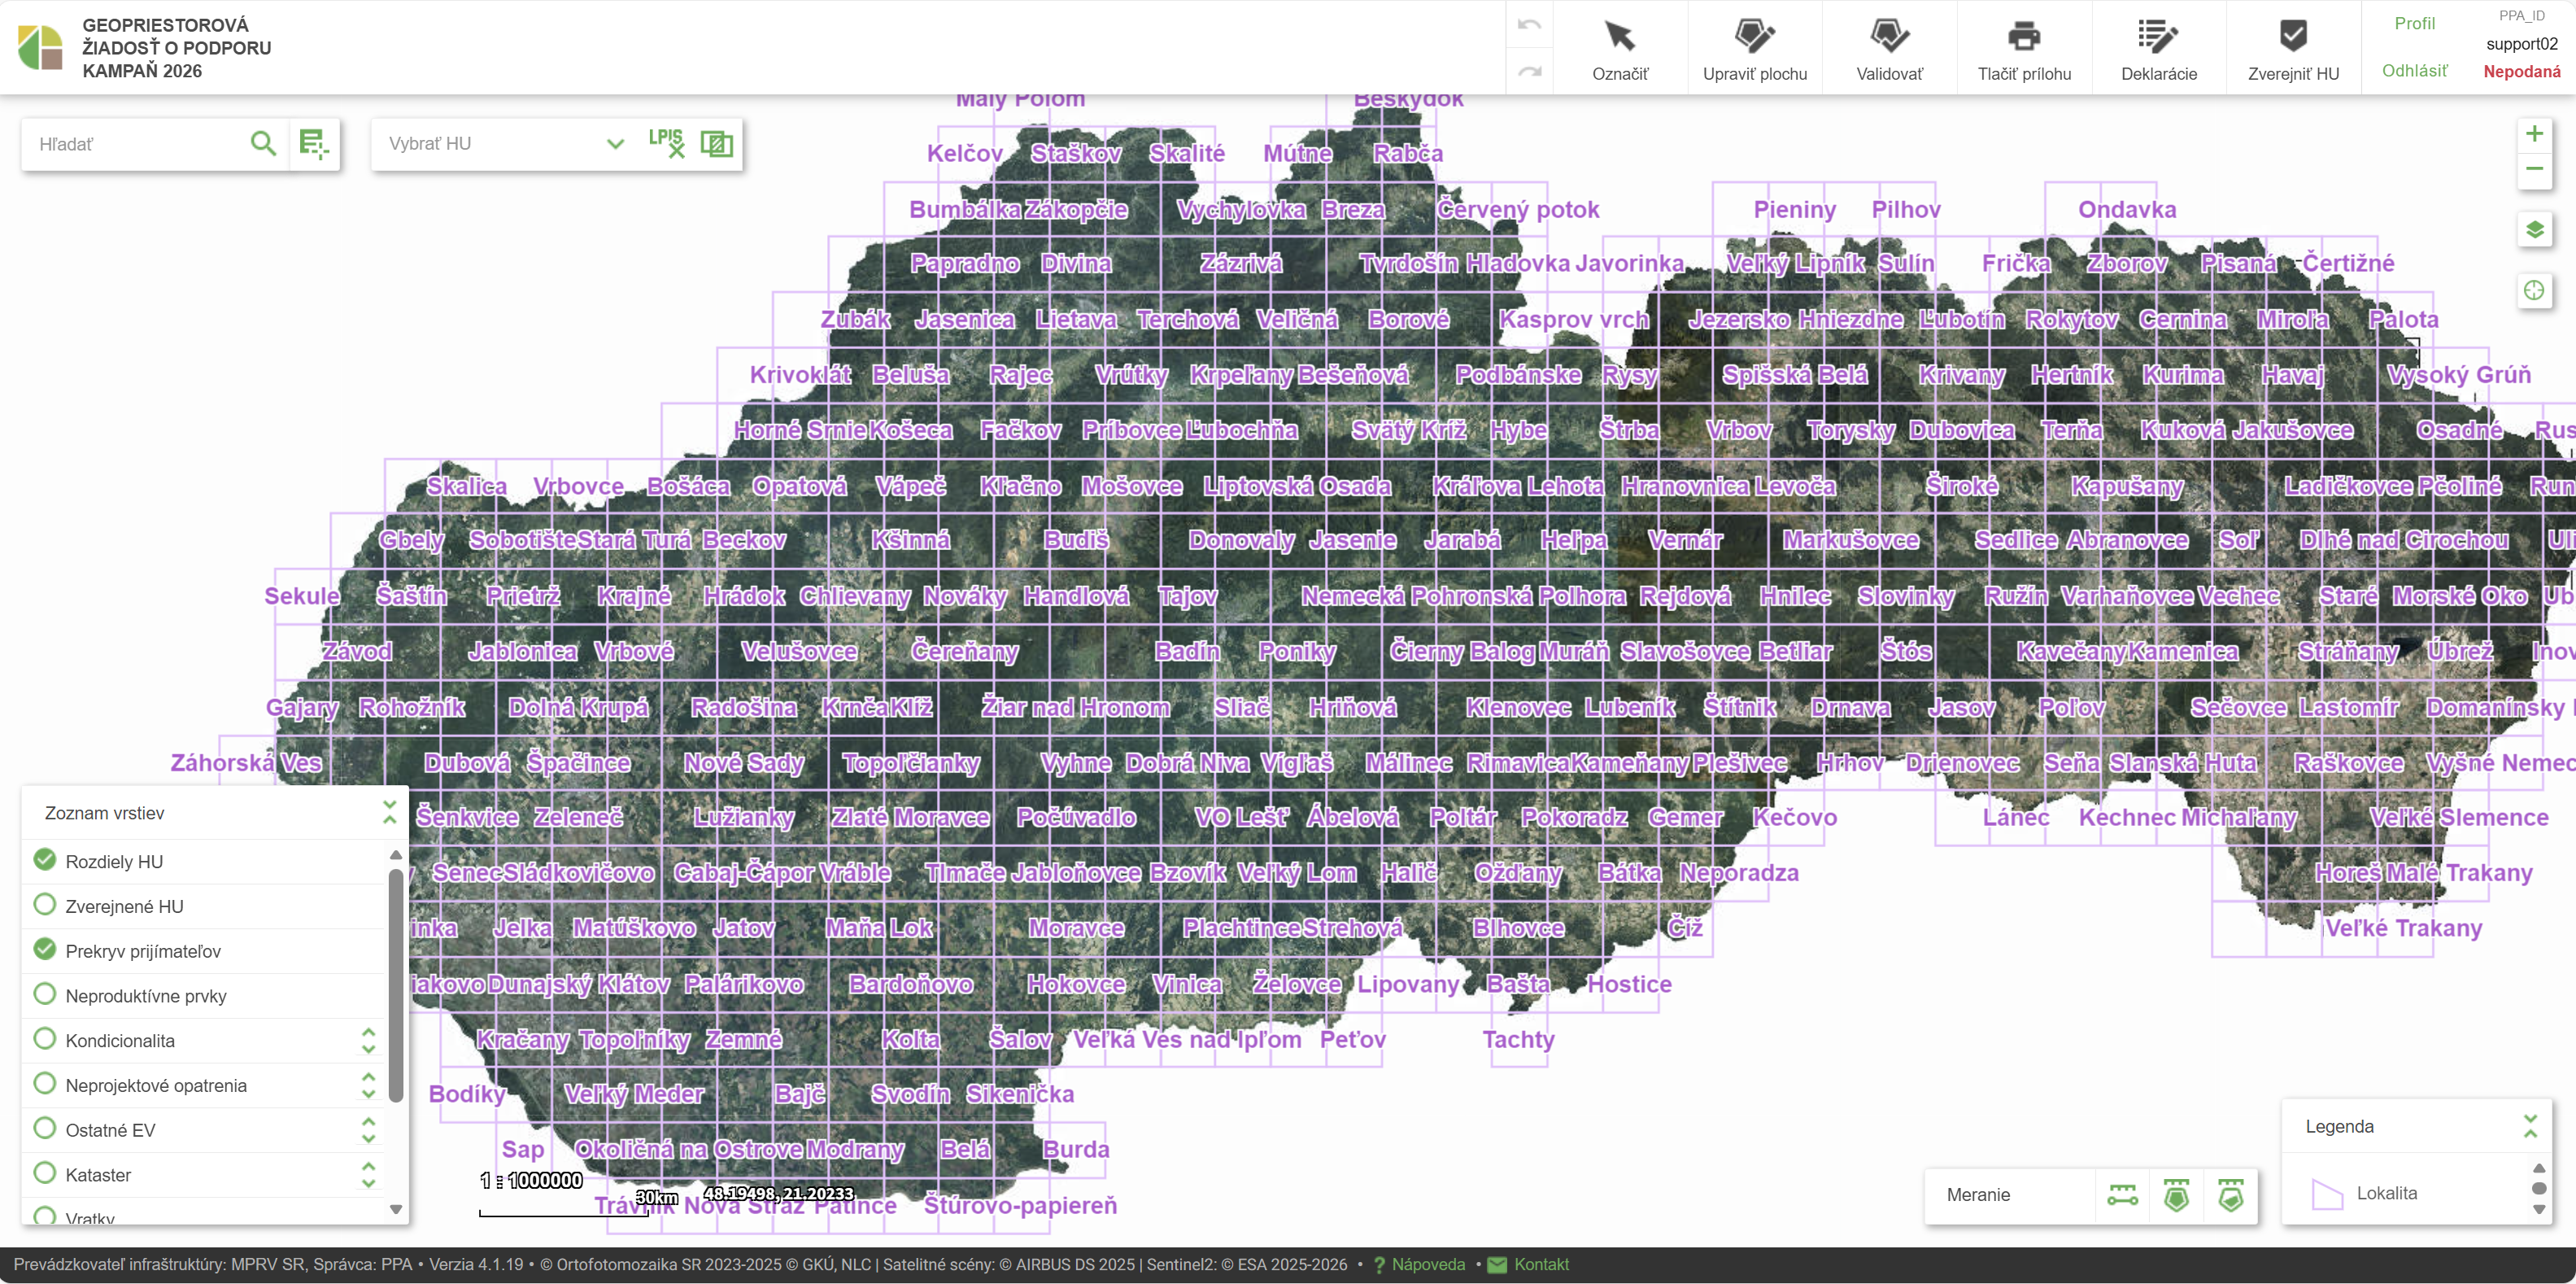This screenshot has width=2576, height=1284.
Task: Select the distance measuring tool icon
Action: (2122, 1195)
